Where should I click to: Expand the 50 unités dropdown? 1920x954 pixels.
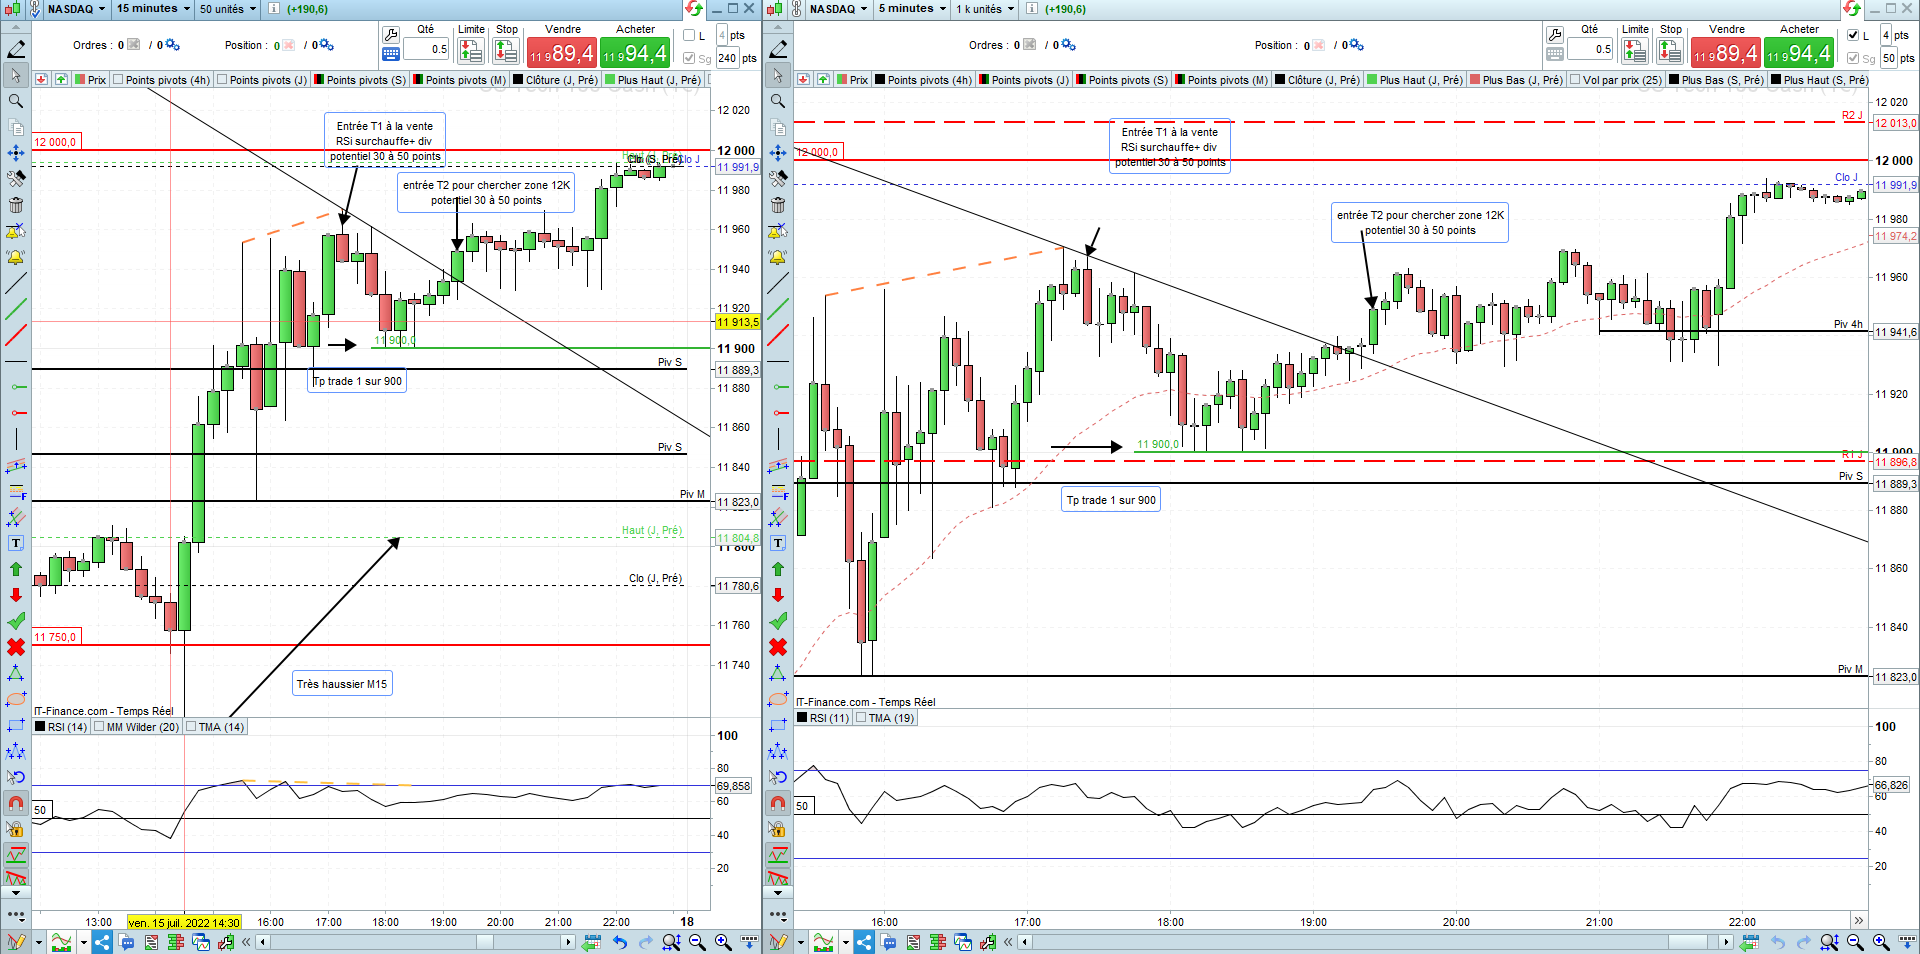(227, 9)
